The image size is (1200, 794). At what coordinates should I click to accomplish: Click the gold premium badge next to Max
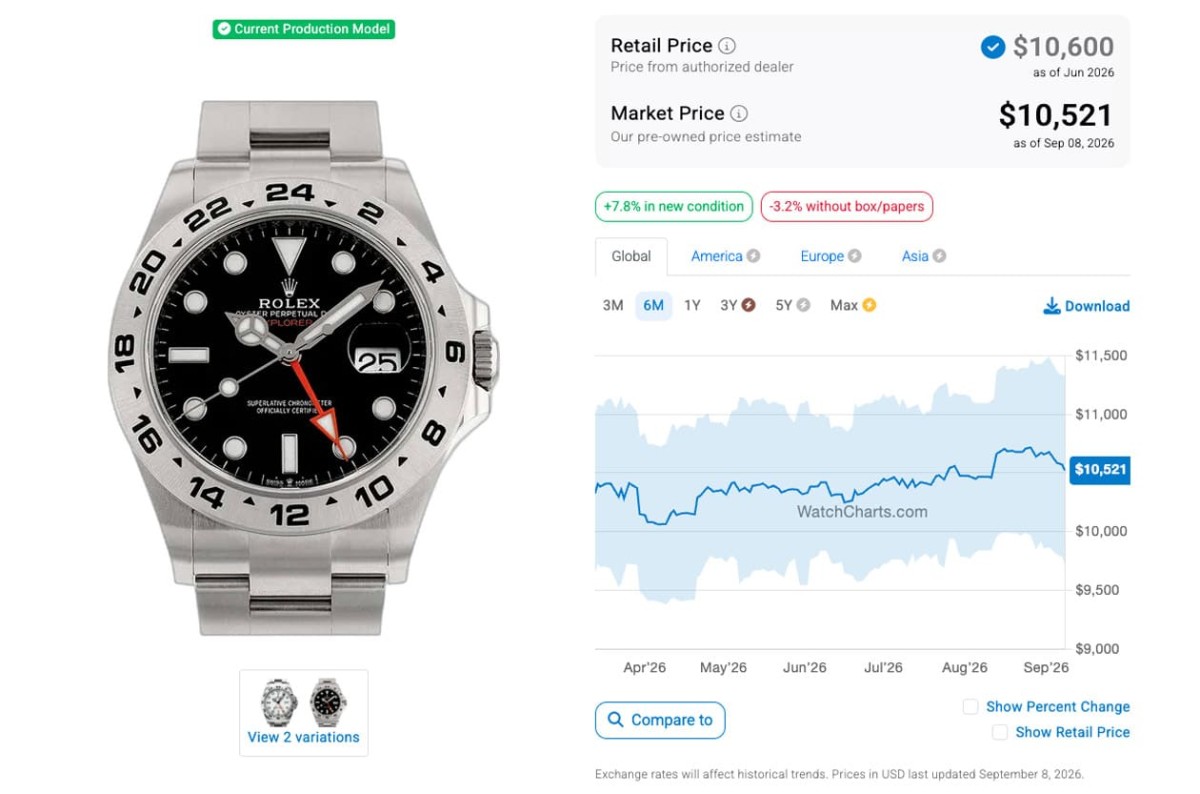869,305
